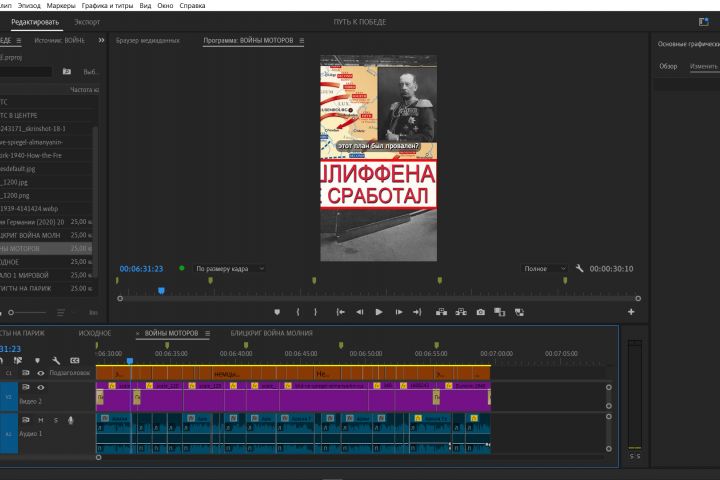
Task: Toggle the closed captions CC icon in the timeline
Action: click(x=74, y=361)
